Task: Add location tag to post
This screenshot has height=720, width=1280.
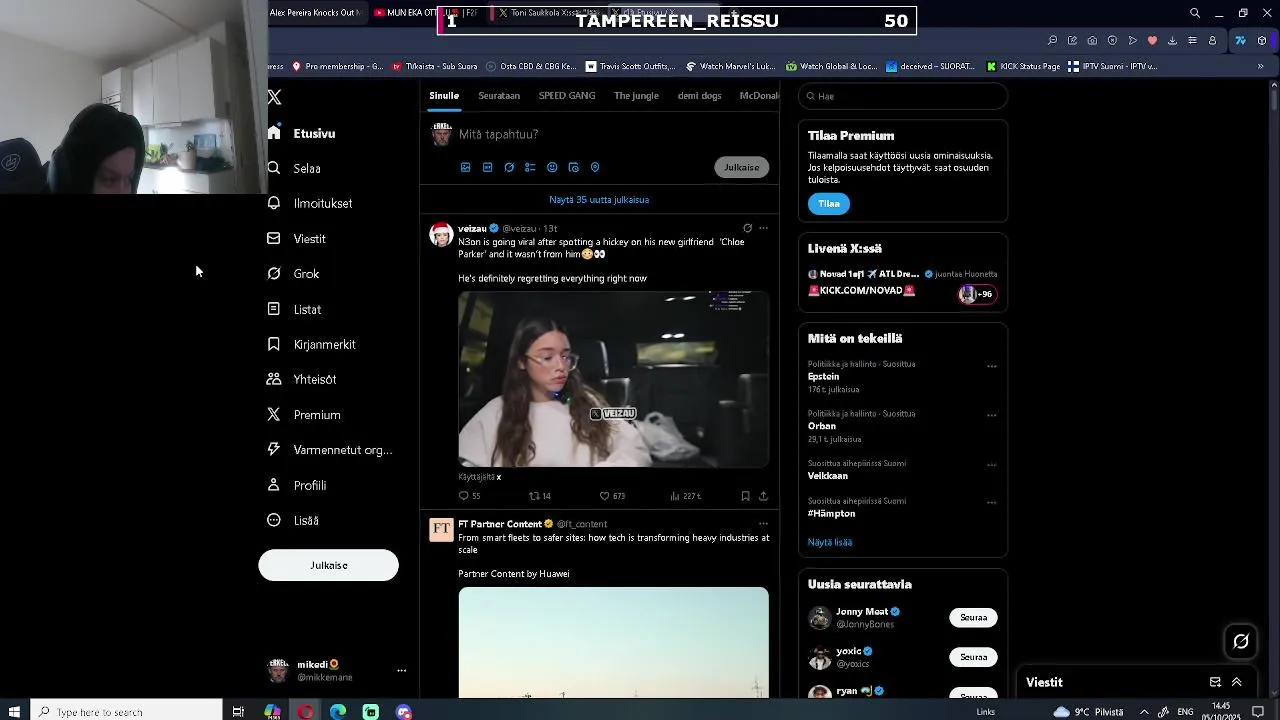Action: click(x=595, y=167)
